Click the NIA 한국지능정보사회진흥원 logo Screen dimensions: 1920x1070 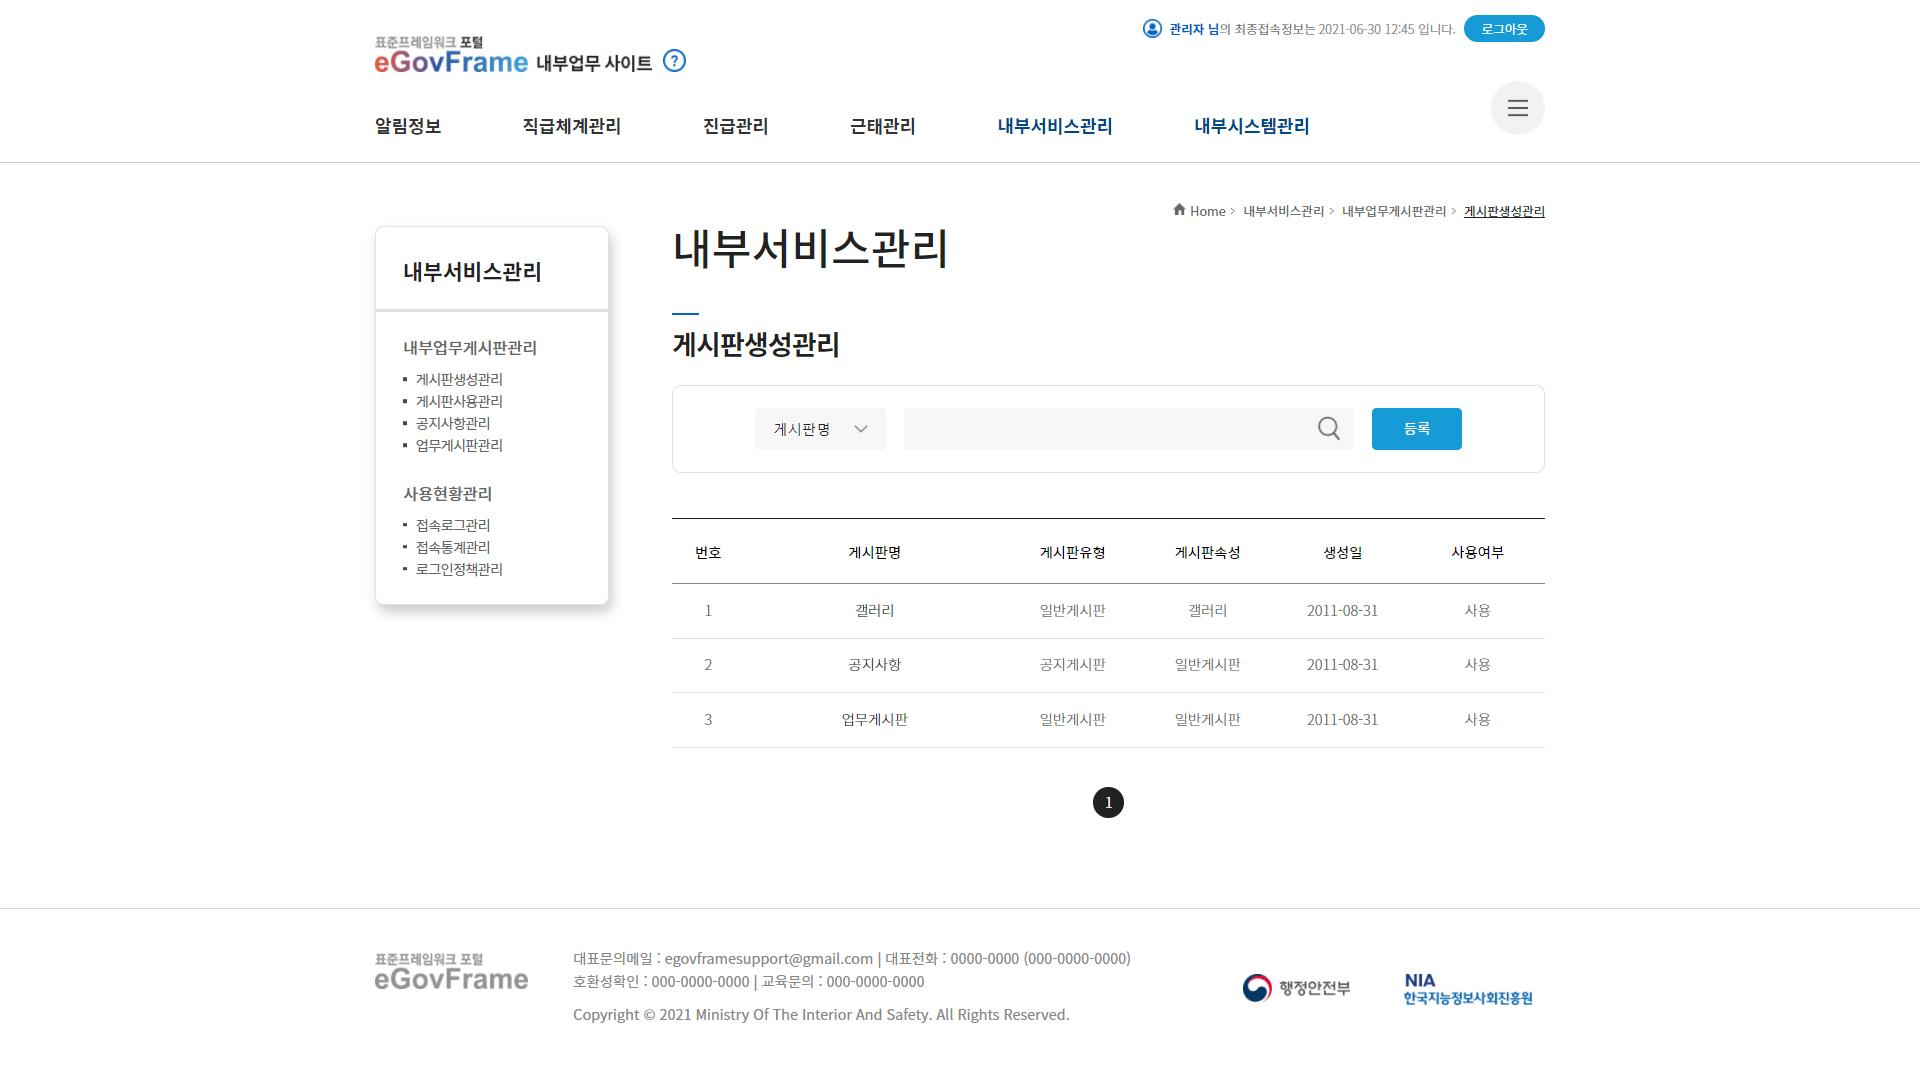click(1467, 988)
